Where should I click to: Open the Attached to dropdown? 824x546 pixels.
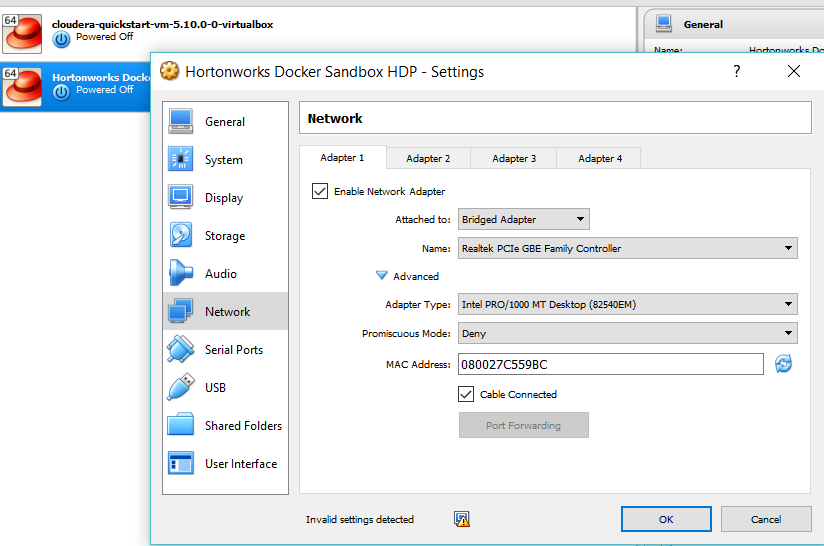(523, 219)
